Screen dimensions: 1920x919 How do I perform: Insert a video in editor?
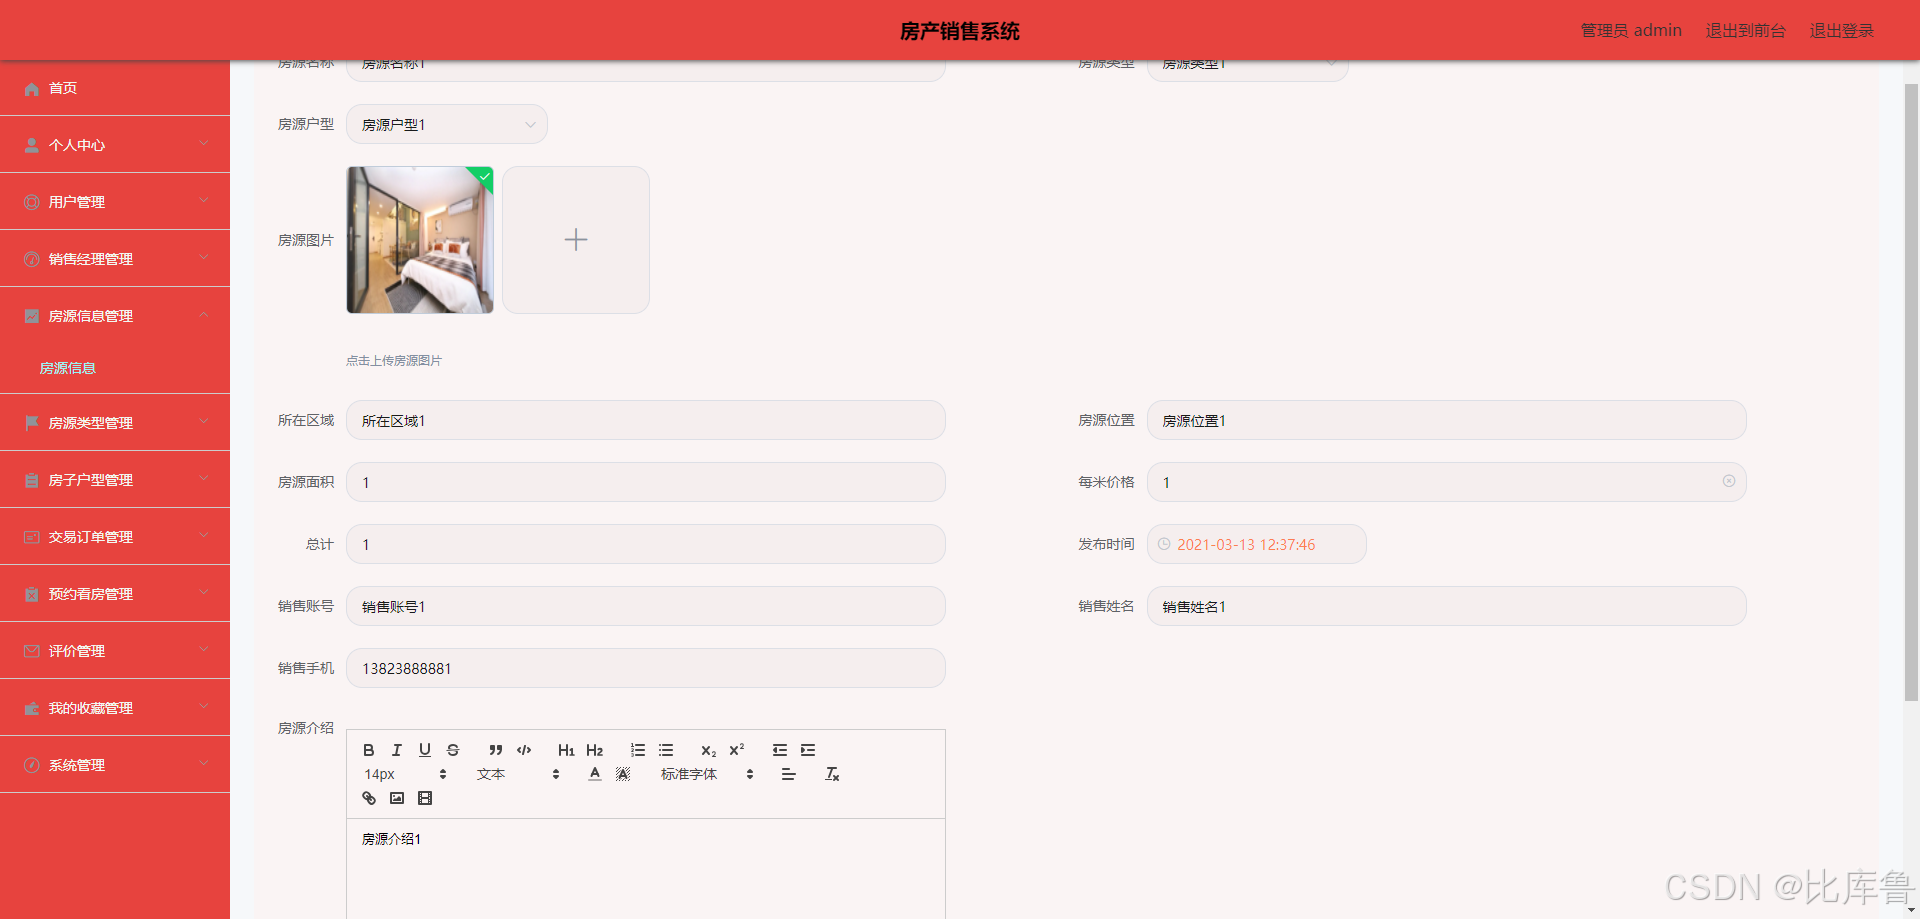point(425,798)
